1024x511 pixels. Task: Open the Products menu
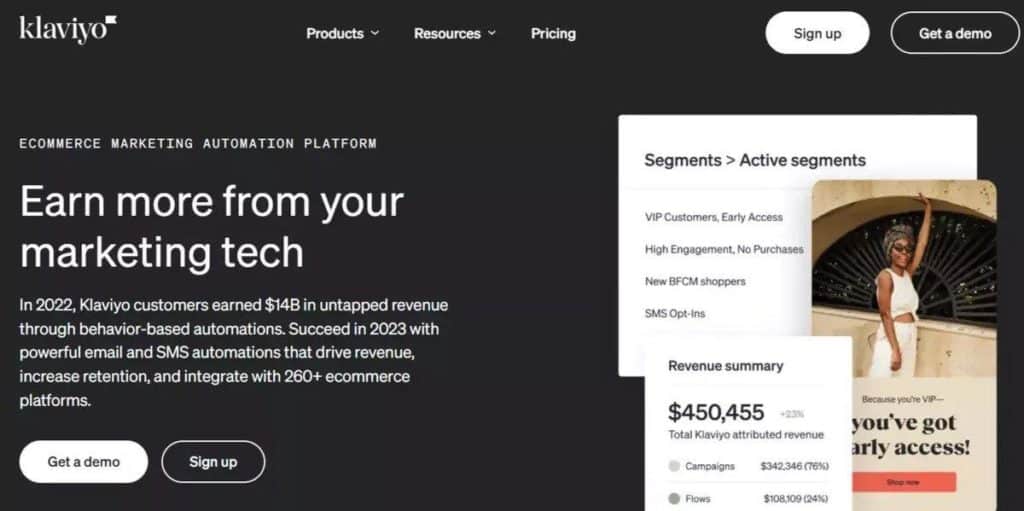342,33
